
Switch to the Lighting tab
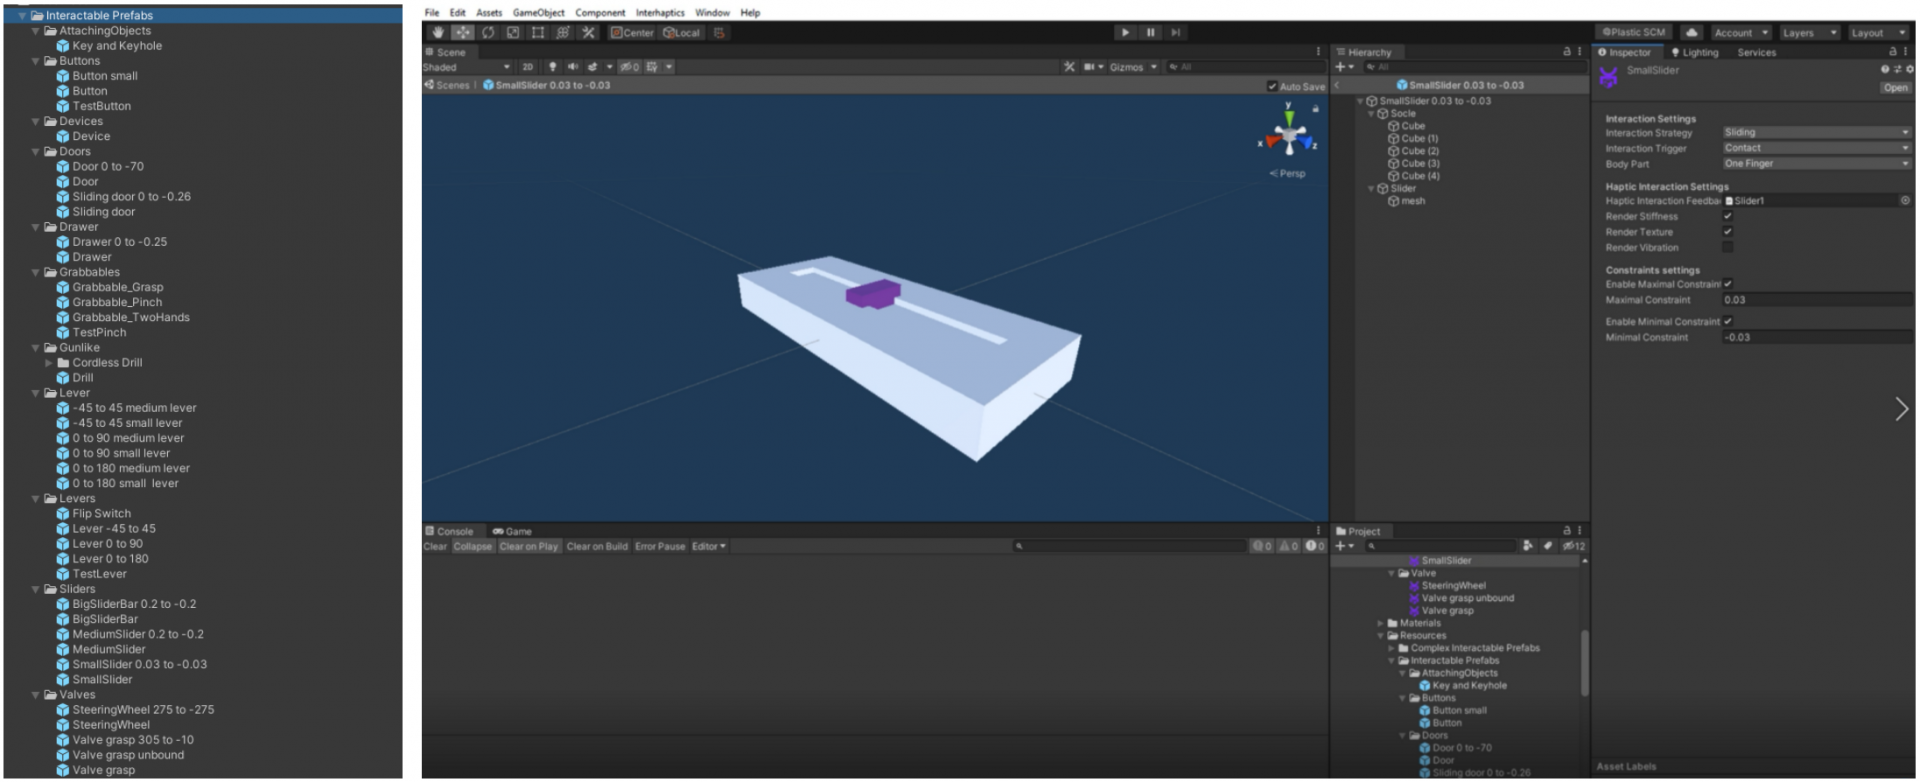(x=1695, y=53)
